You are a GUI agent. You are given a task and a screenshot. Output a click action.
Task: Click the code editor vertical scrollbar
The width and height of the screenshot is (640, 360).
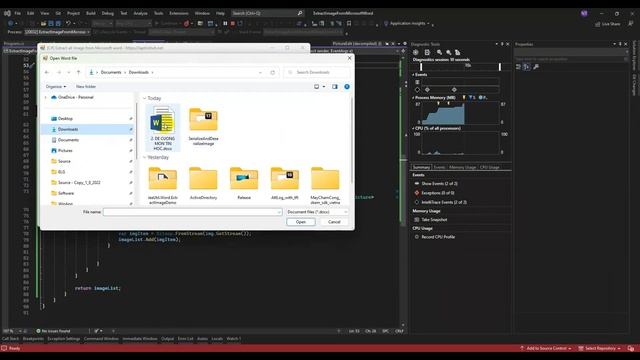[x=403, y=192]
